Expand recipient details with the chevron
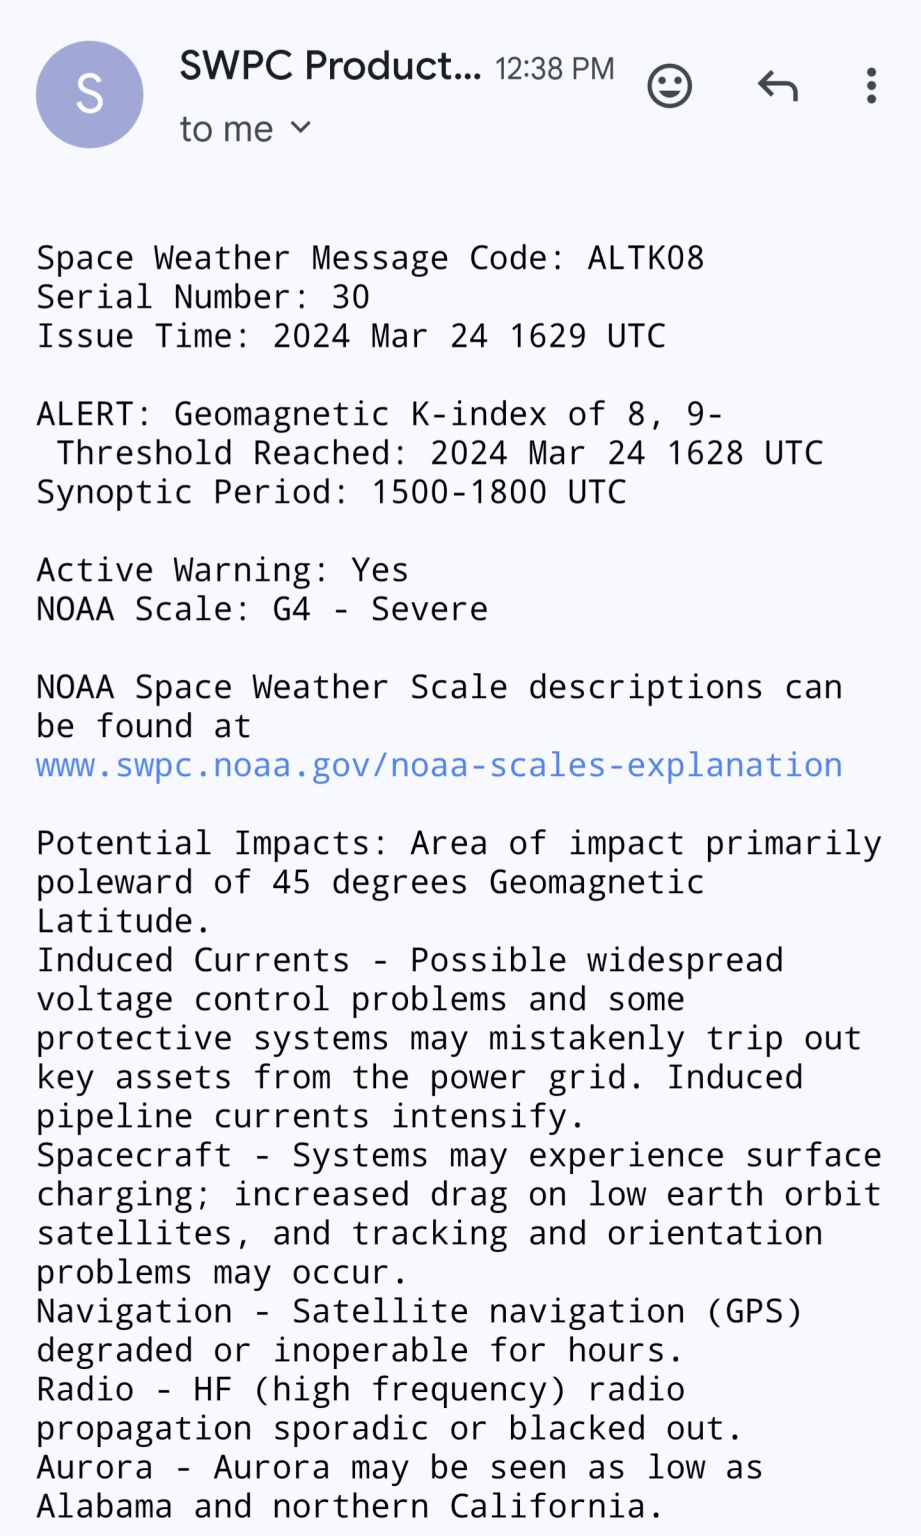The image size is (921, 1536). (x=300, y=128)
